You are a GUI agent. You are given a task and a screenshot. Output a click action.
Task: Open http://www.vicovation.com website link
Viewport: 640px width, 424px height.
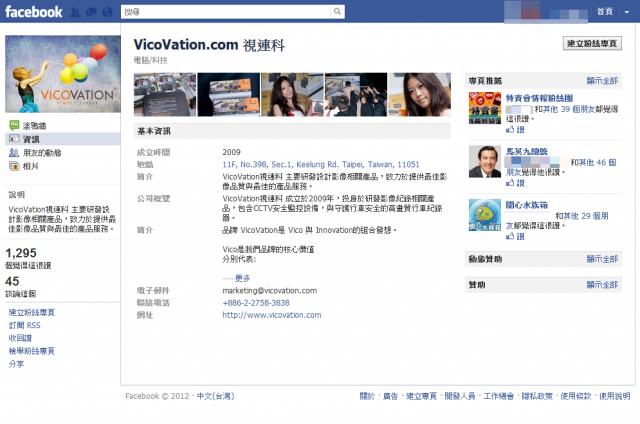pyautogui.click(x=272, y=315)
